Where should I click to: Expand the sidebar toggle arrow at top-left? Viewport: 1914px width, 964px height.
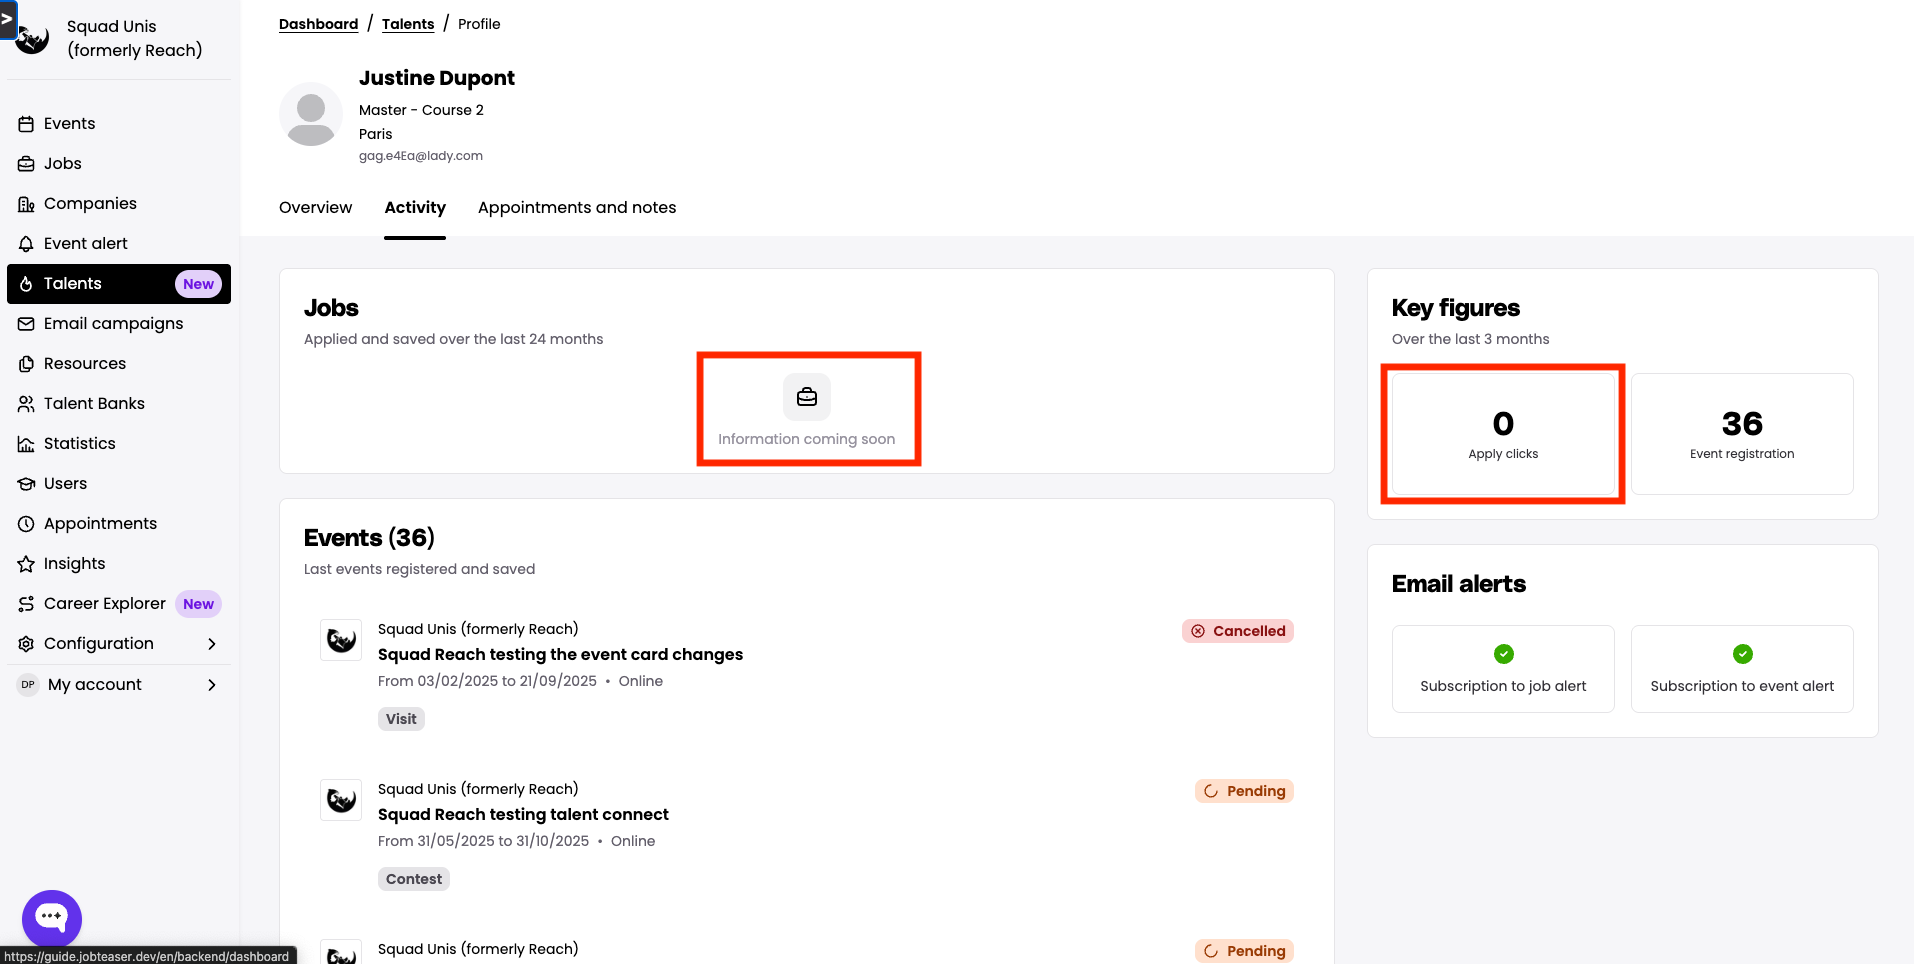(7, 18)
